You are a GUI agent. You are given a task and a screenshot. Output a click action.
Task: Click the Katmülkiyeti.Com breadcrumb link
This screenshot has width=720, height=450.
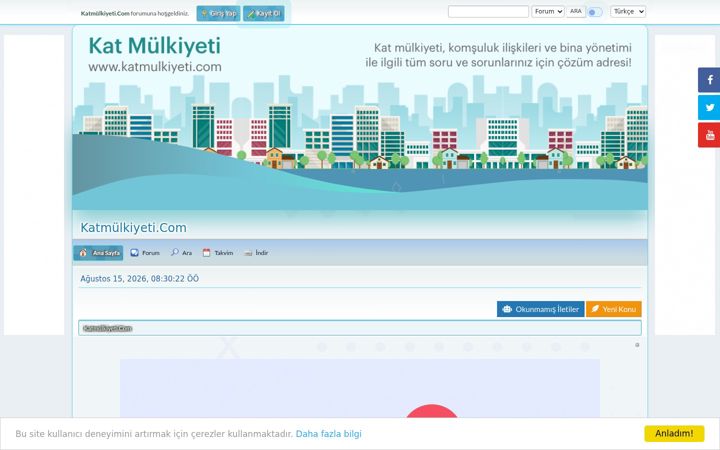click(108, 328)
